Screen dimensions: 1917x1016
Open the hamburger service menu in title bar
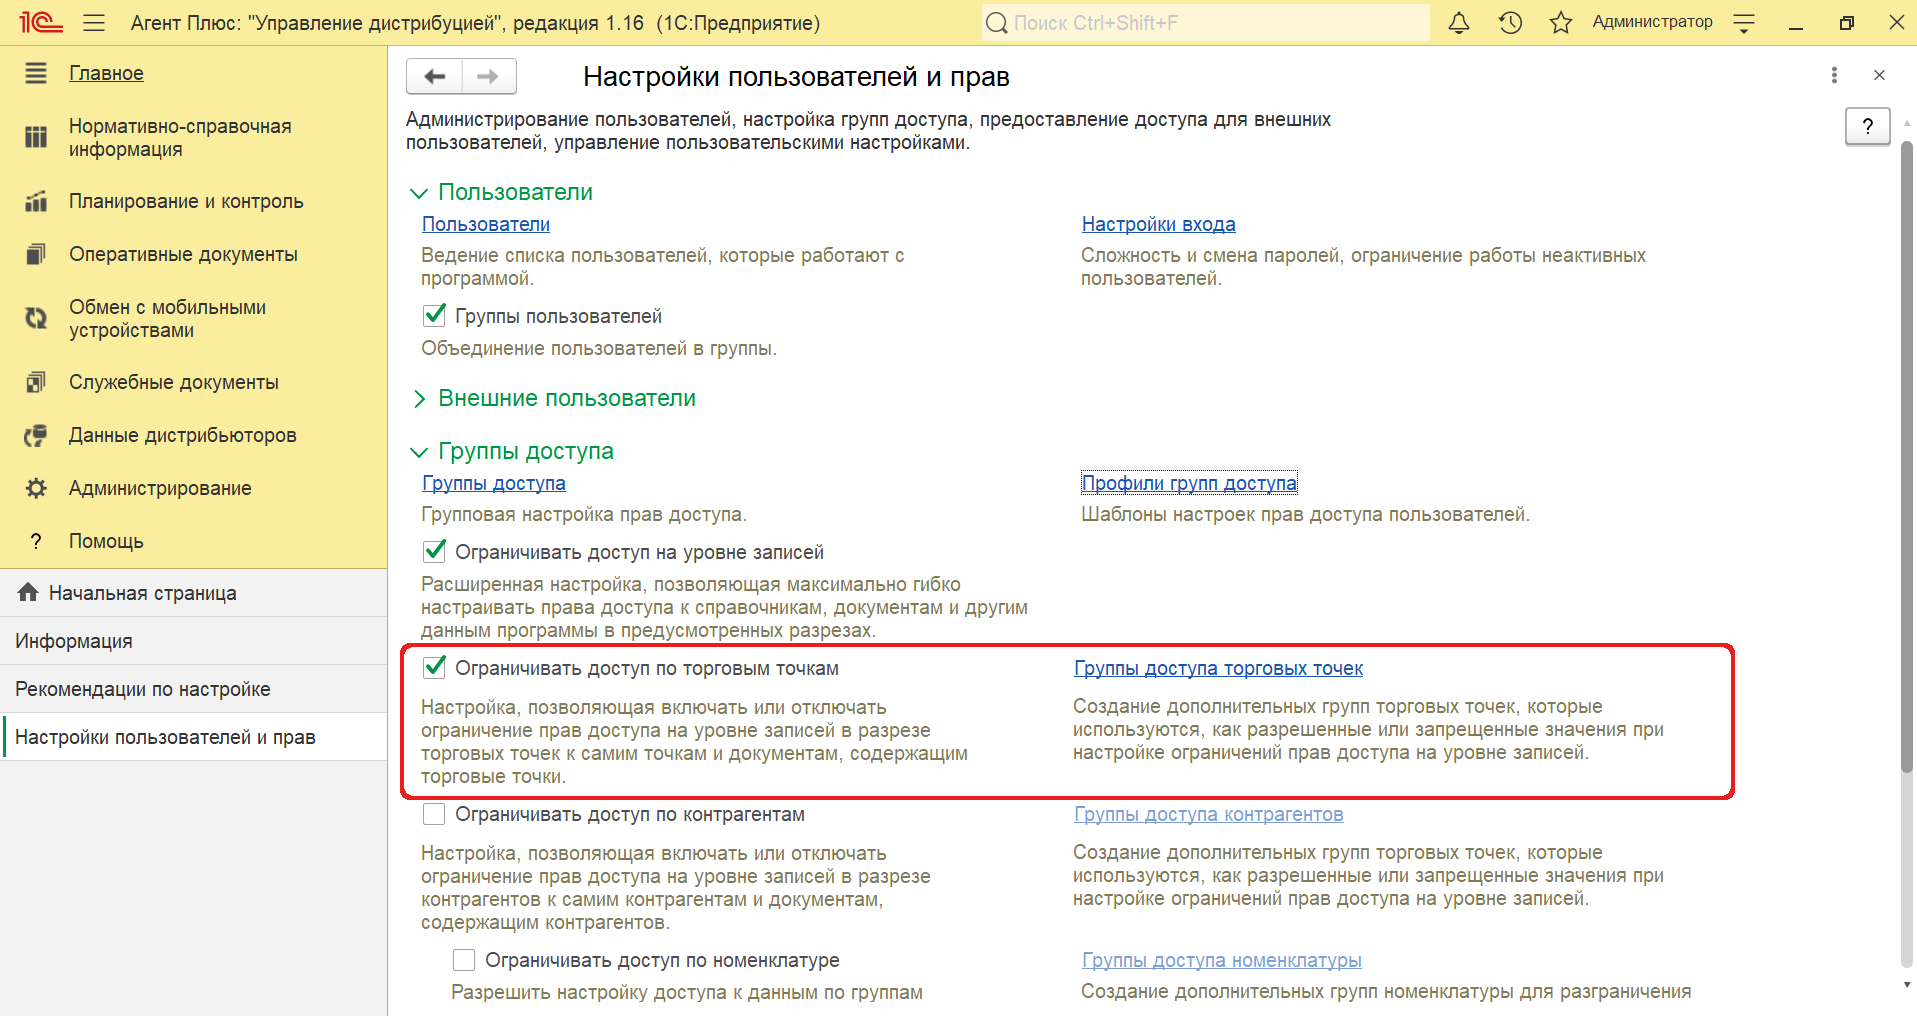(94, 22)
